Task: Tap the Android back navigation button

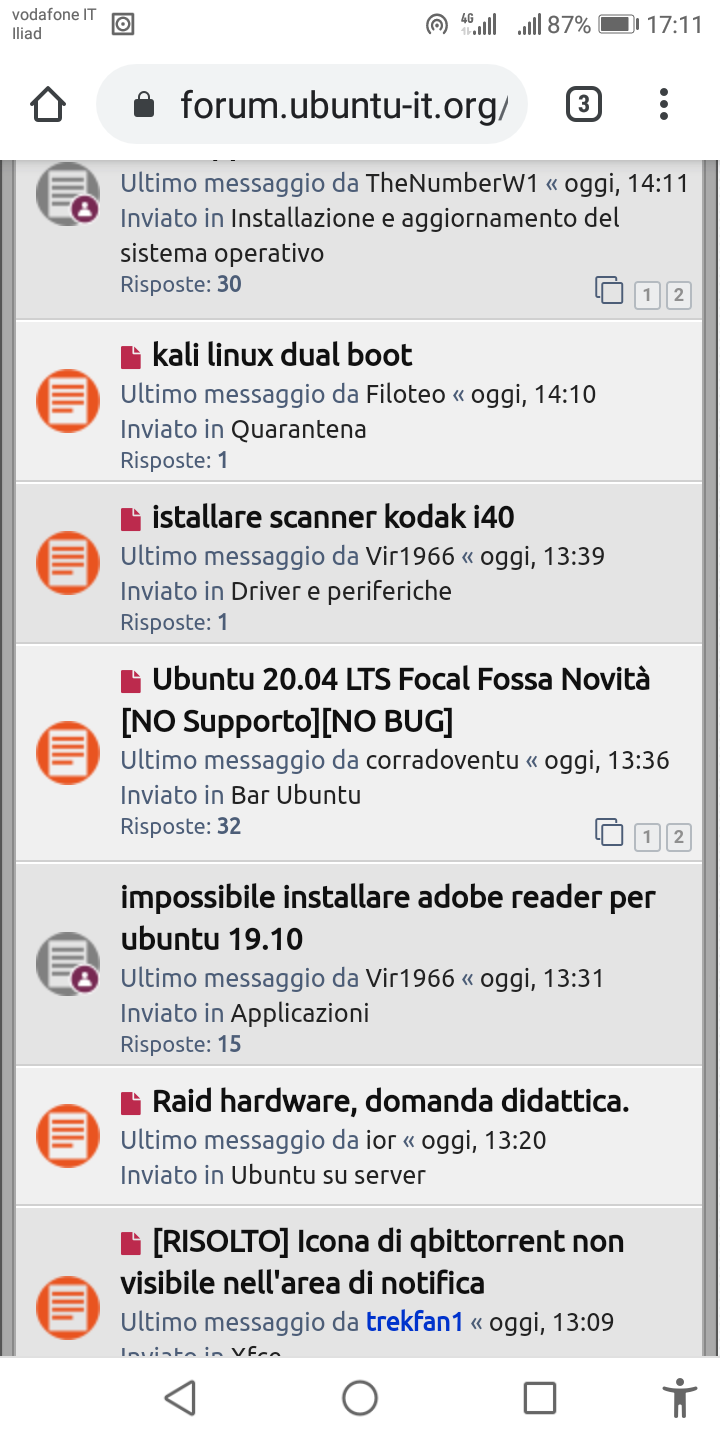Action: [x=180, y=1398]
